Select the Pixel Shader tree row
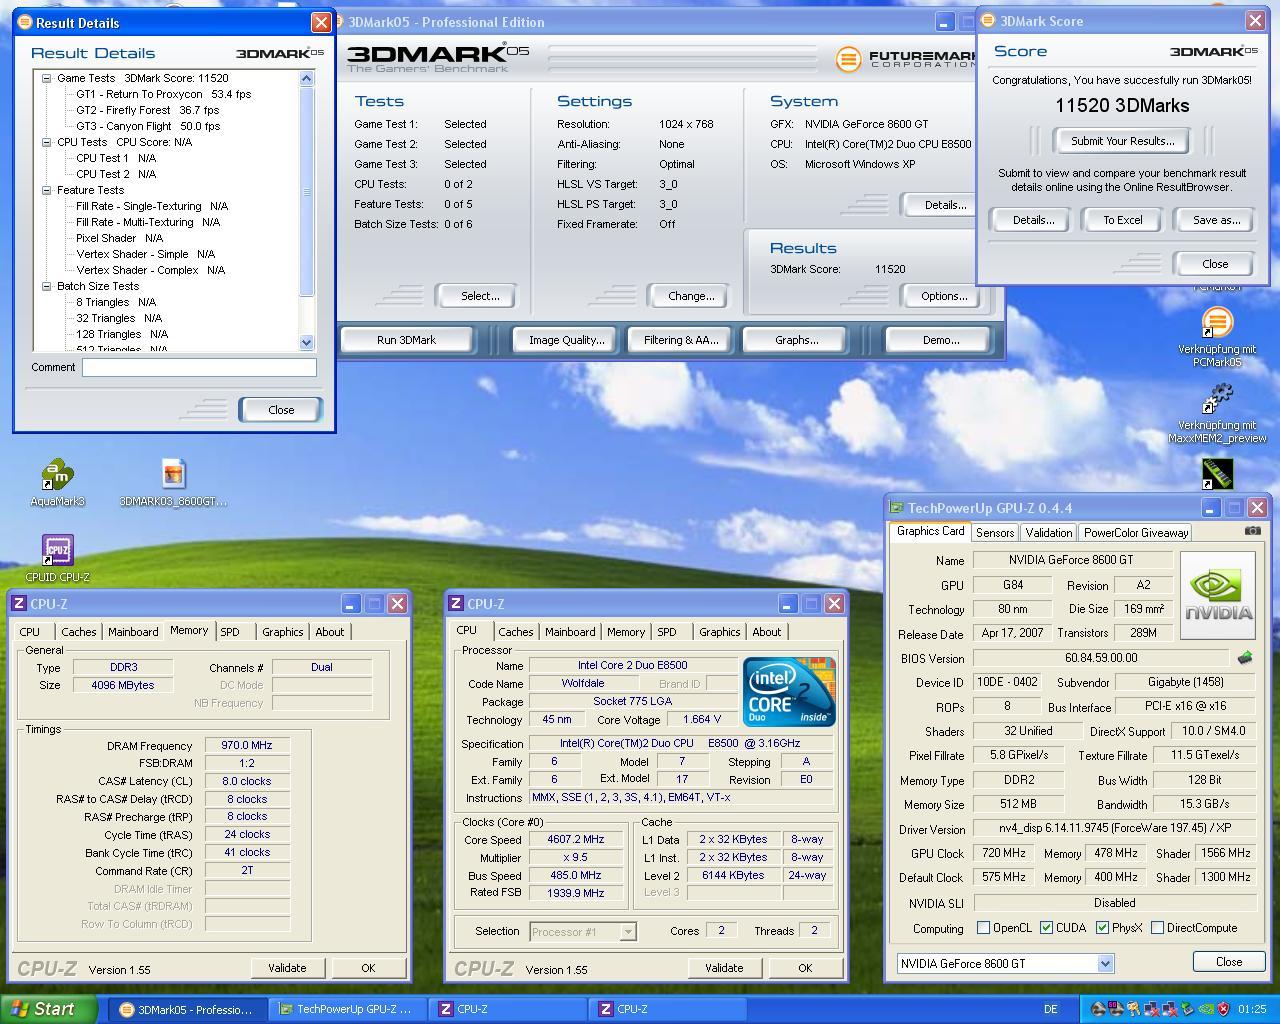The height and width of the screenshot is (1024, 1280). click(120, 238)
